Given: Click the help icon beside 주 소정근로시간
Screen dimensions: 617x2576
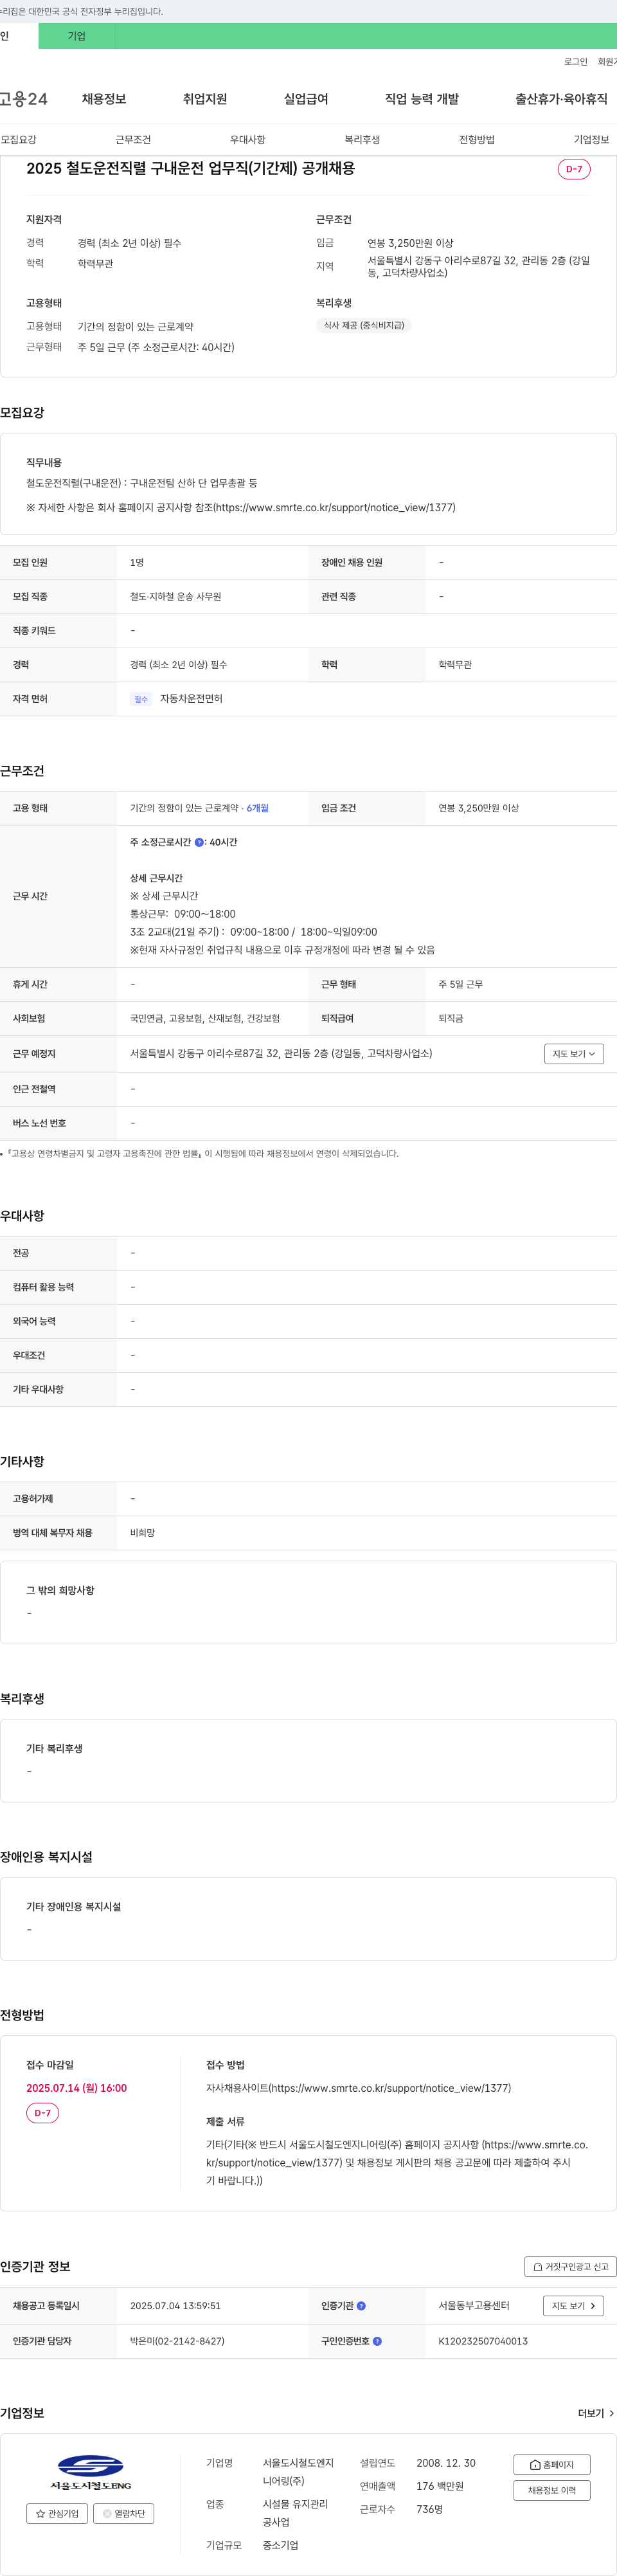Looking at the screenshot, I should click(x=199, y=842).
